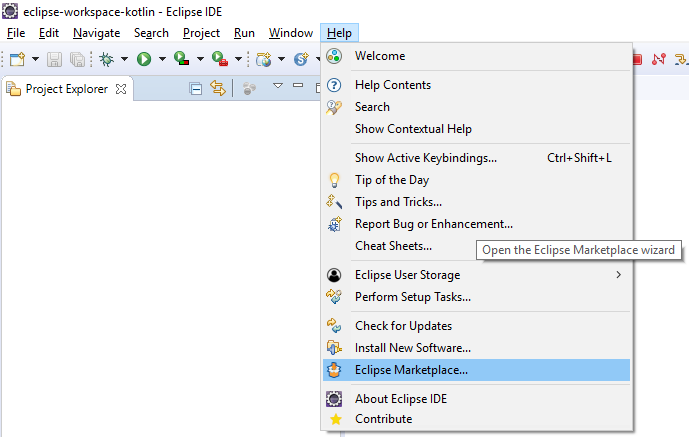Close the Project Explorer tab
The height and width of the screenshot is (437, 689).
(121, 89)
